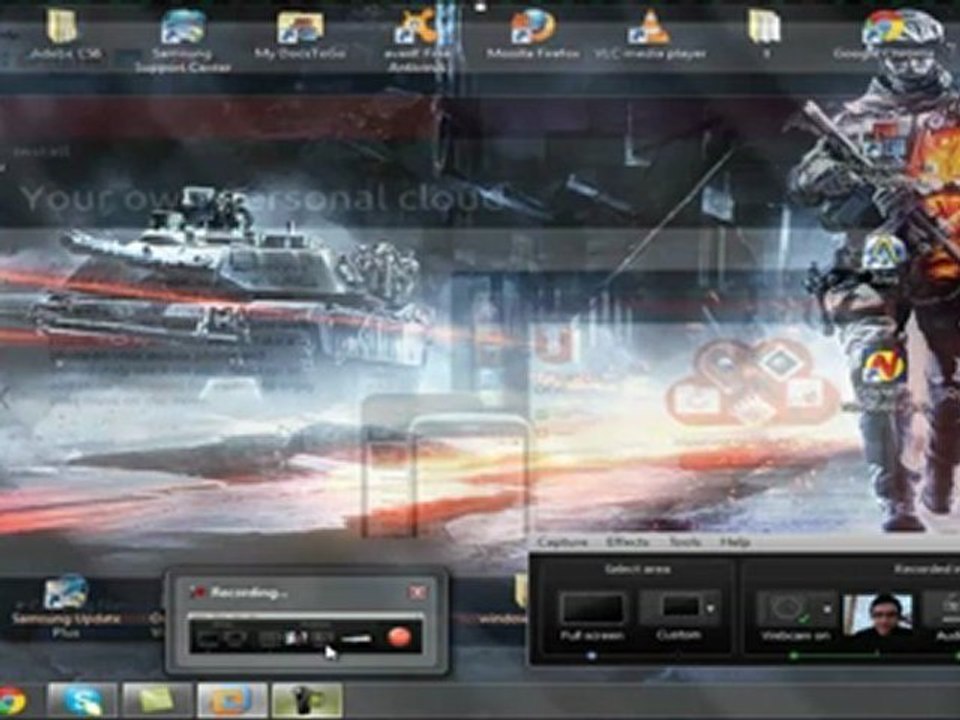The width and height of the screenshot is (960, 720).
Task: Select the Camtasia Recorder taskbar button
Action: pyautogui.click(x=307, y=700)
